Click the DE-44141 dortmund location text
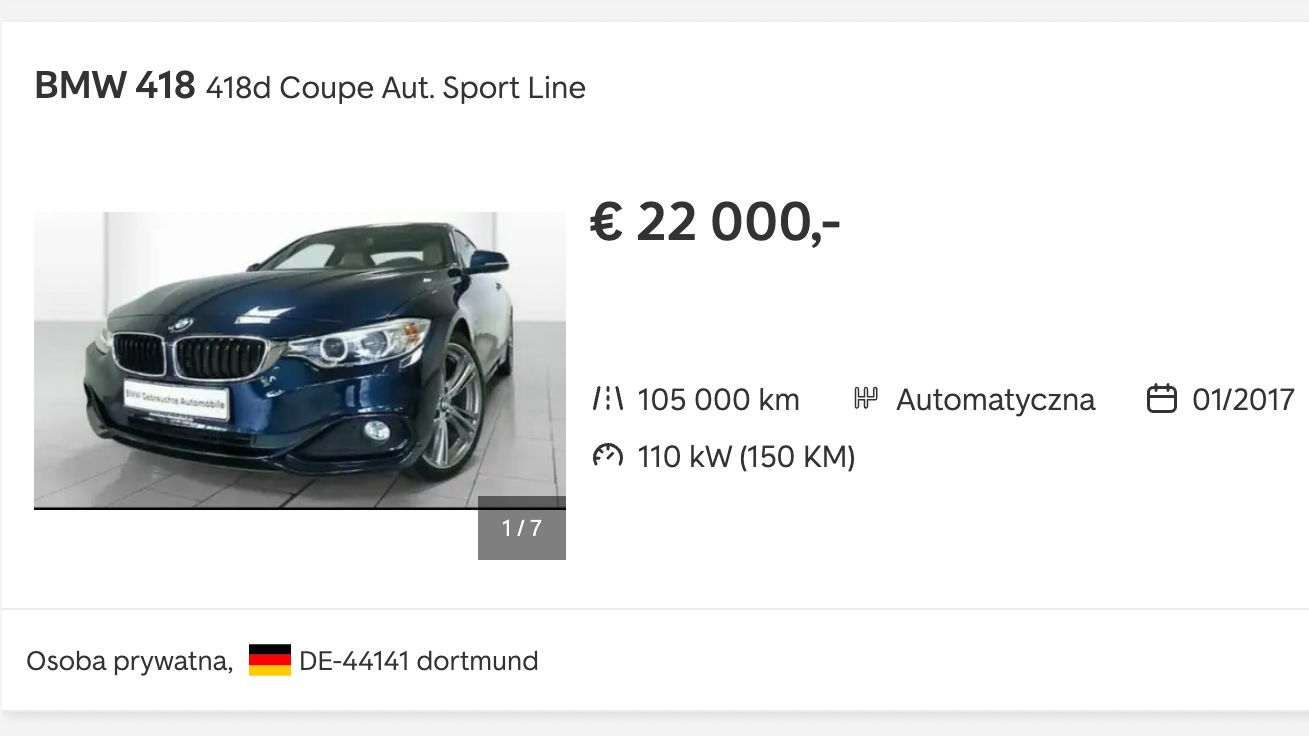This screenshot has width=1309, height=736. [418, 661]
